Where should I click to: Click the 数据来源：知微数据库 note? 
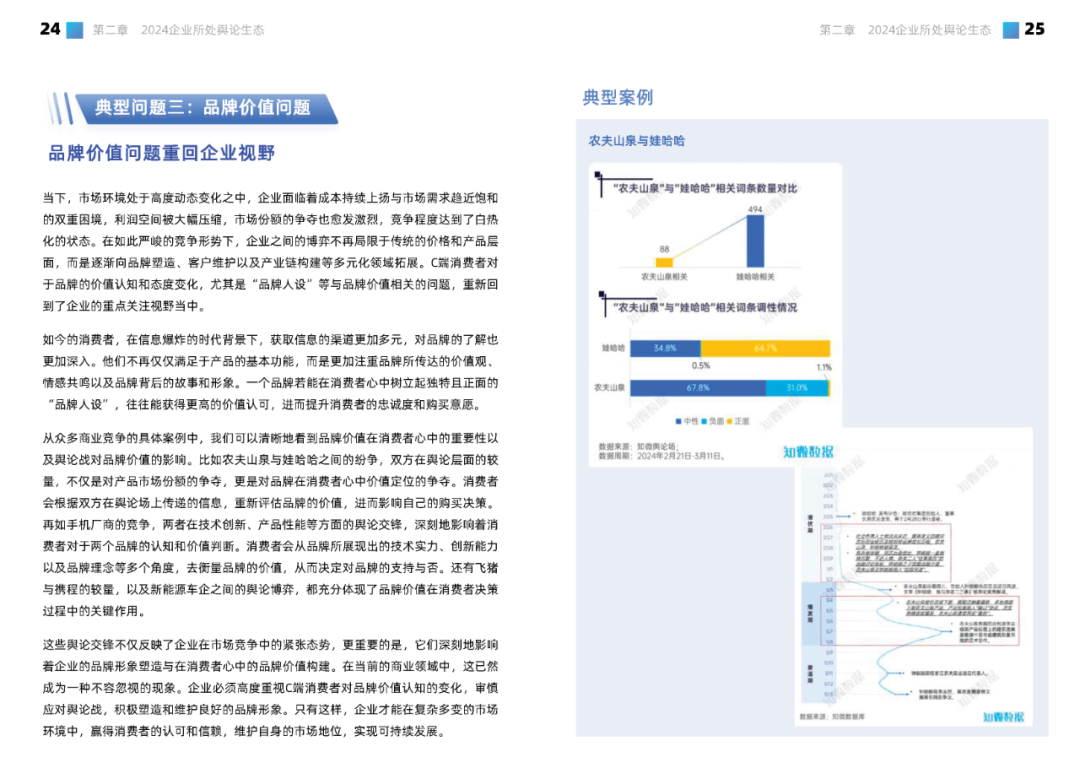(832, 717)
